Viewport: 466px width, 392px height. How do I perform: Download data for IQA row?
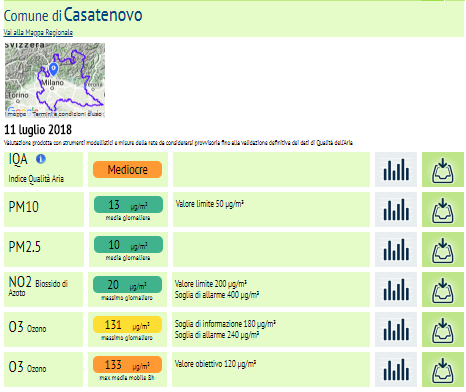click(443, 170)
